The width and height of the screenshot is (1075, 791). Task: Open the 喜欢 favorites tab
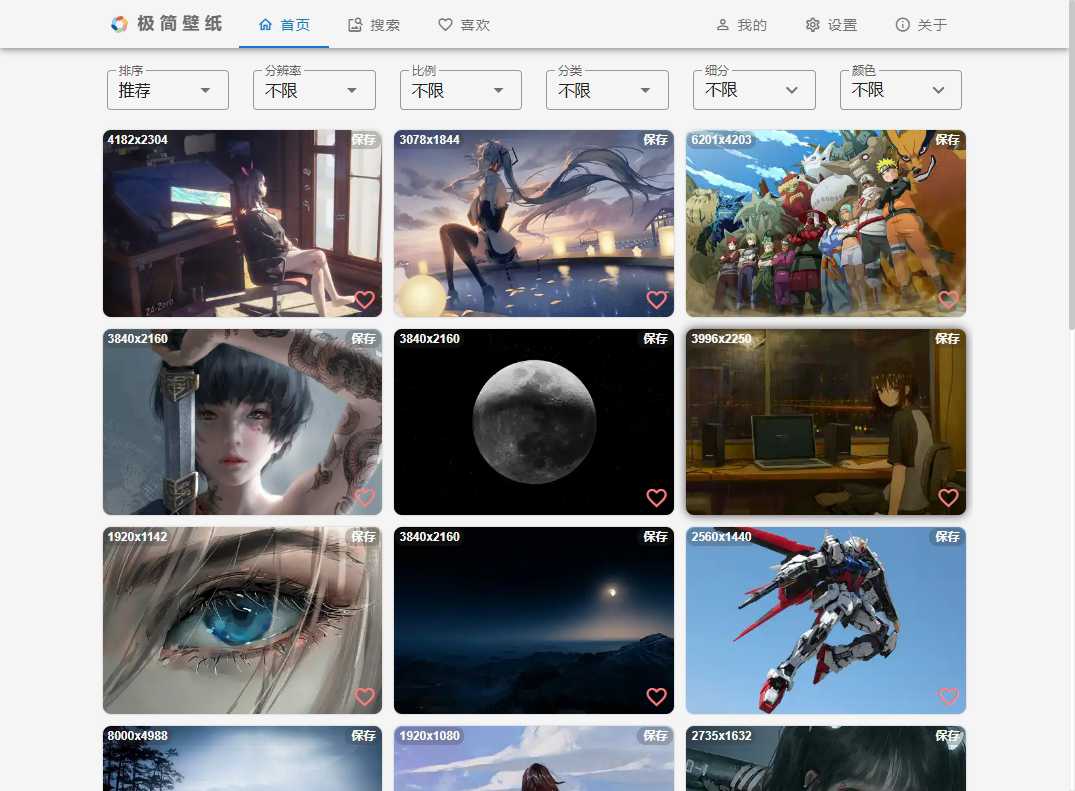tap(464, 25)
